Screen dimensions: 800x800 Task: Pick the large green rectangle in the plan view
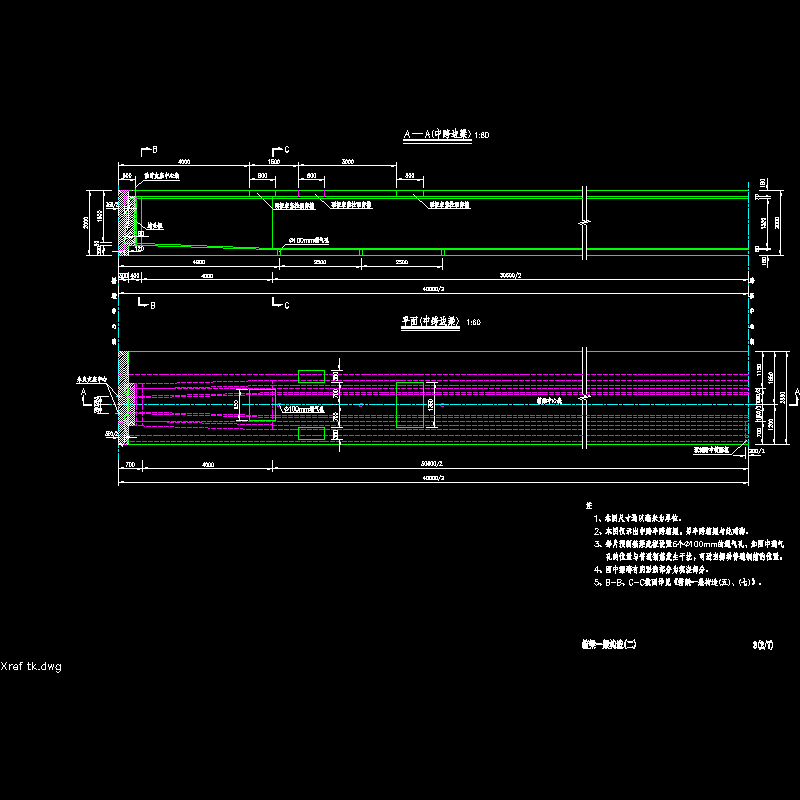coord(410,405)
